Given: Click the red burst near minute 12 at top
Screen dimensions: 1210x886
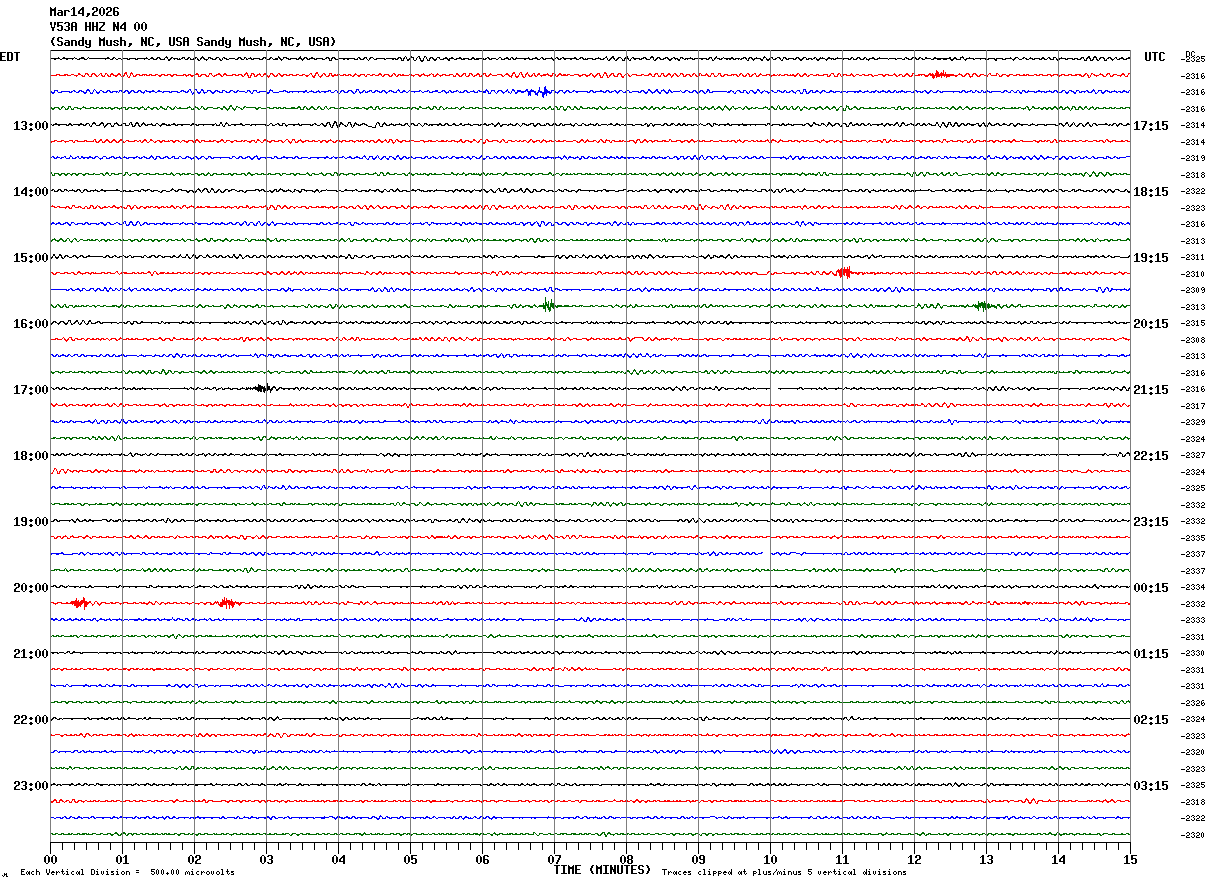Looking at the screenshot, I should tap(938, 74).
